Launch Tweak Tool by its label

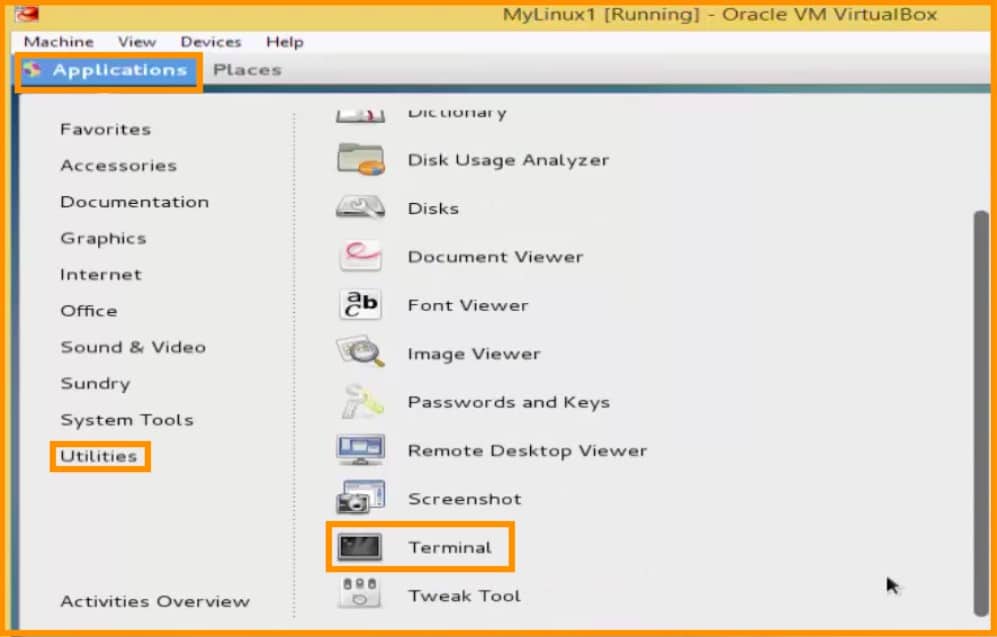click(464, 596)
